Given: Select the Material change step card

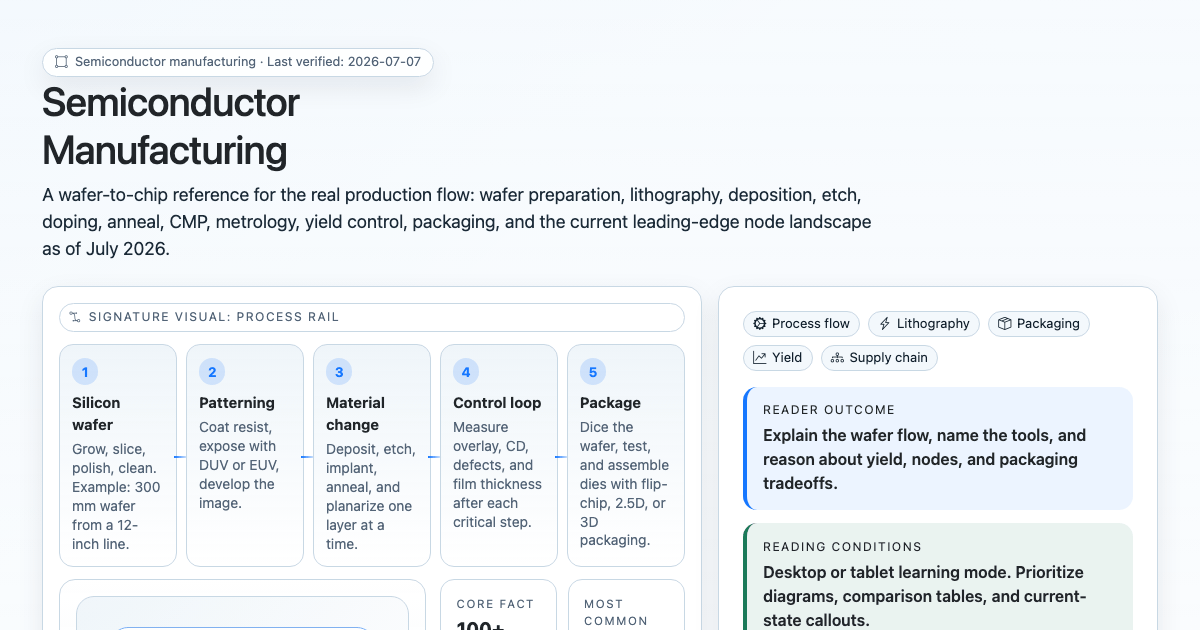Looking at the screenshot, I should 372,456.
